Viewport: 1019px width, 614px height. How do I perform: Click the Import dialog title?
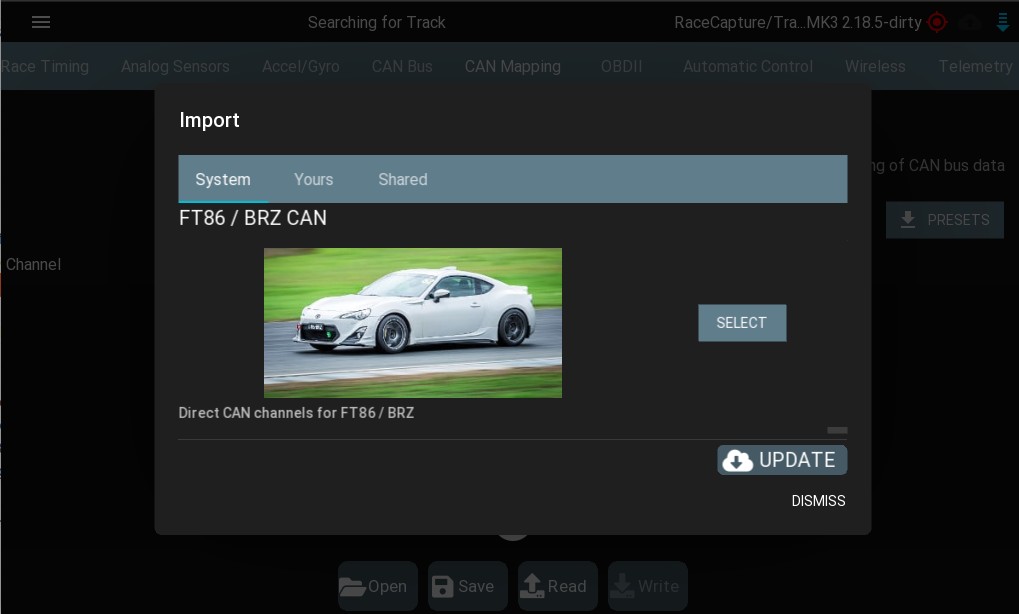(x=209, y=120)
